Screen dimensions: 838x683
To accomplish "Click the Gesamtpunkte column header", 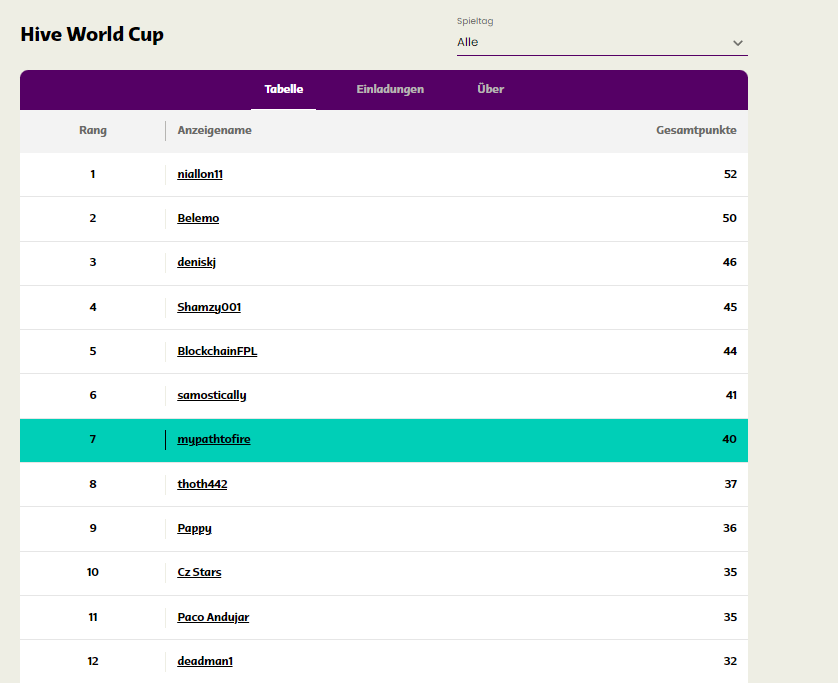I will (696, 130).
